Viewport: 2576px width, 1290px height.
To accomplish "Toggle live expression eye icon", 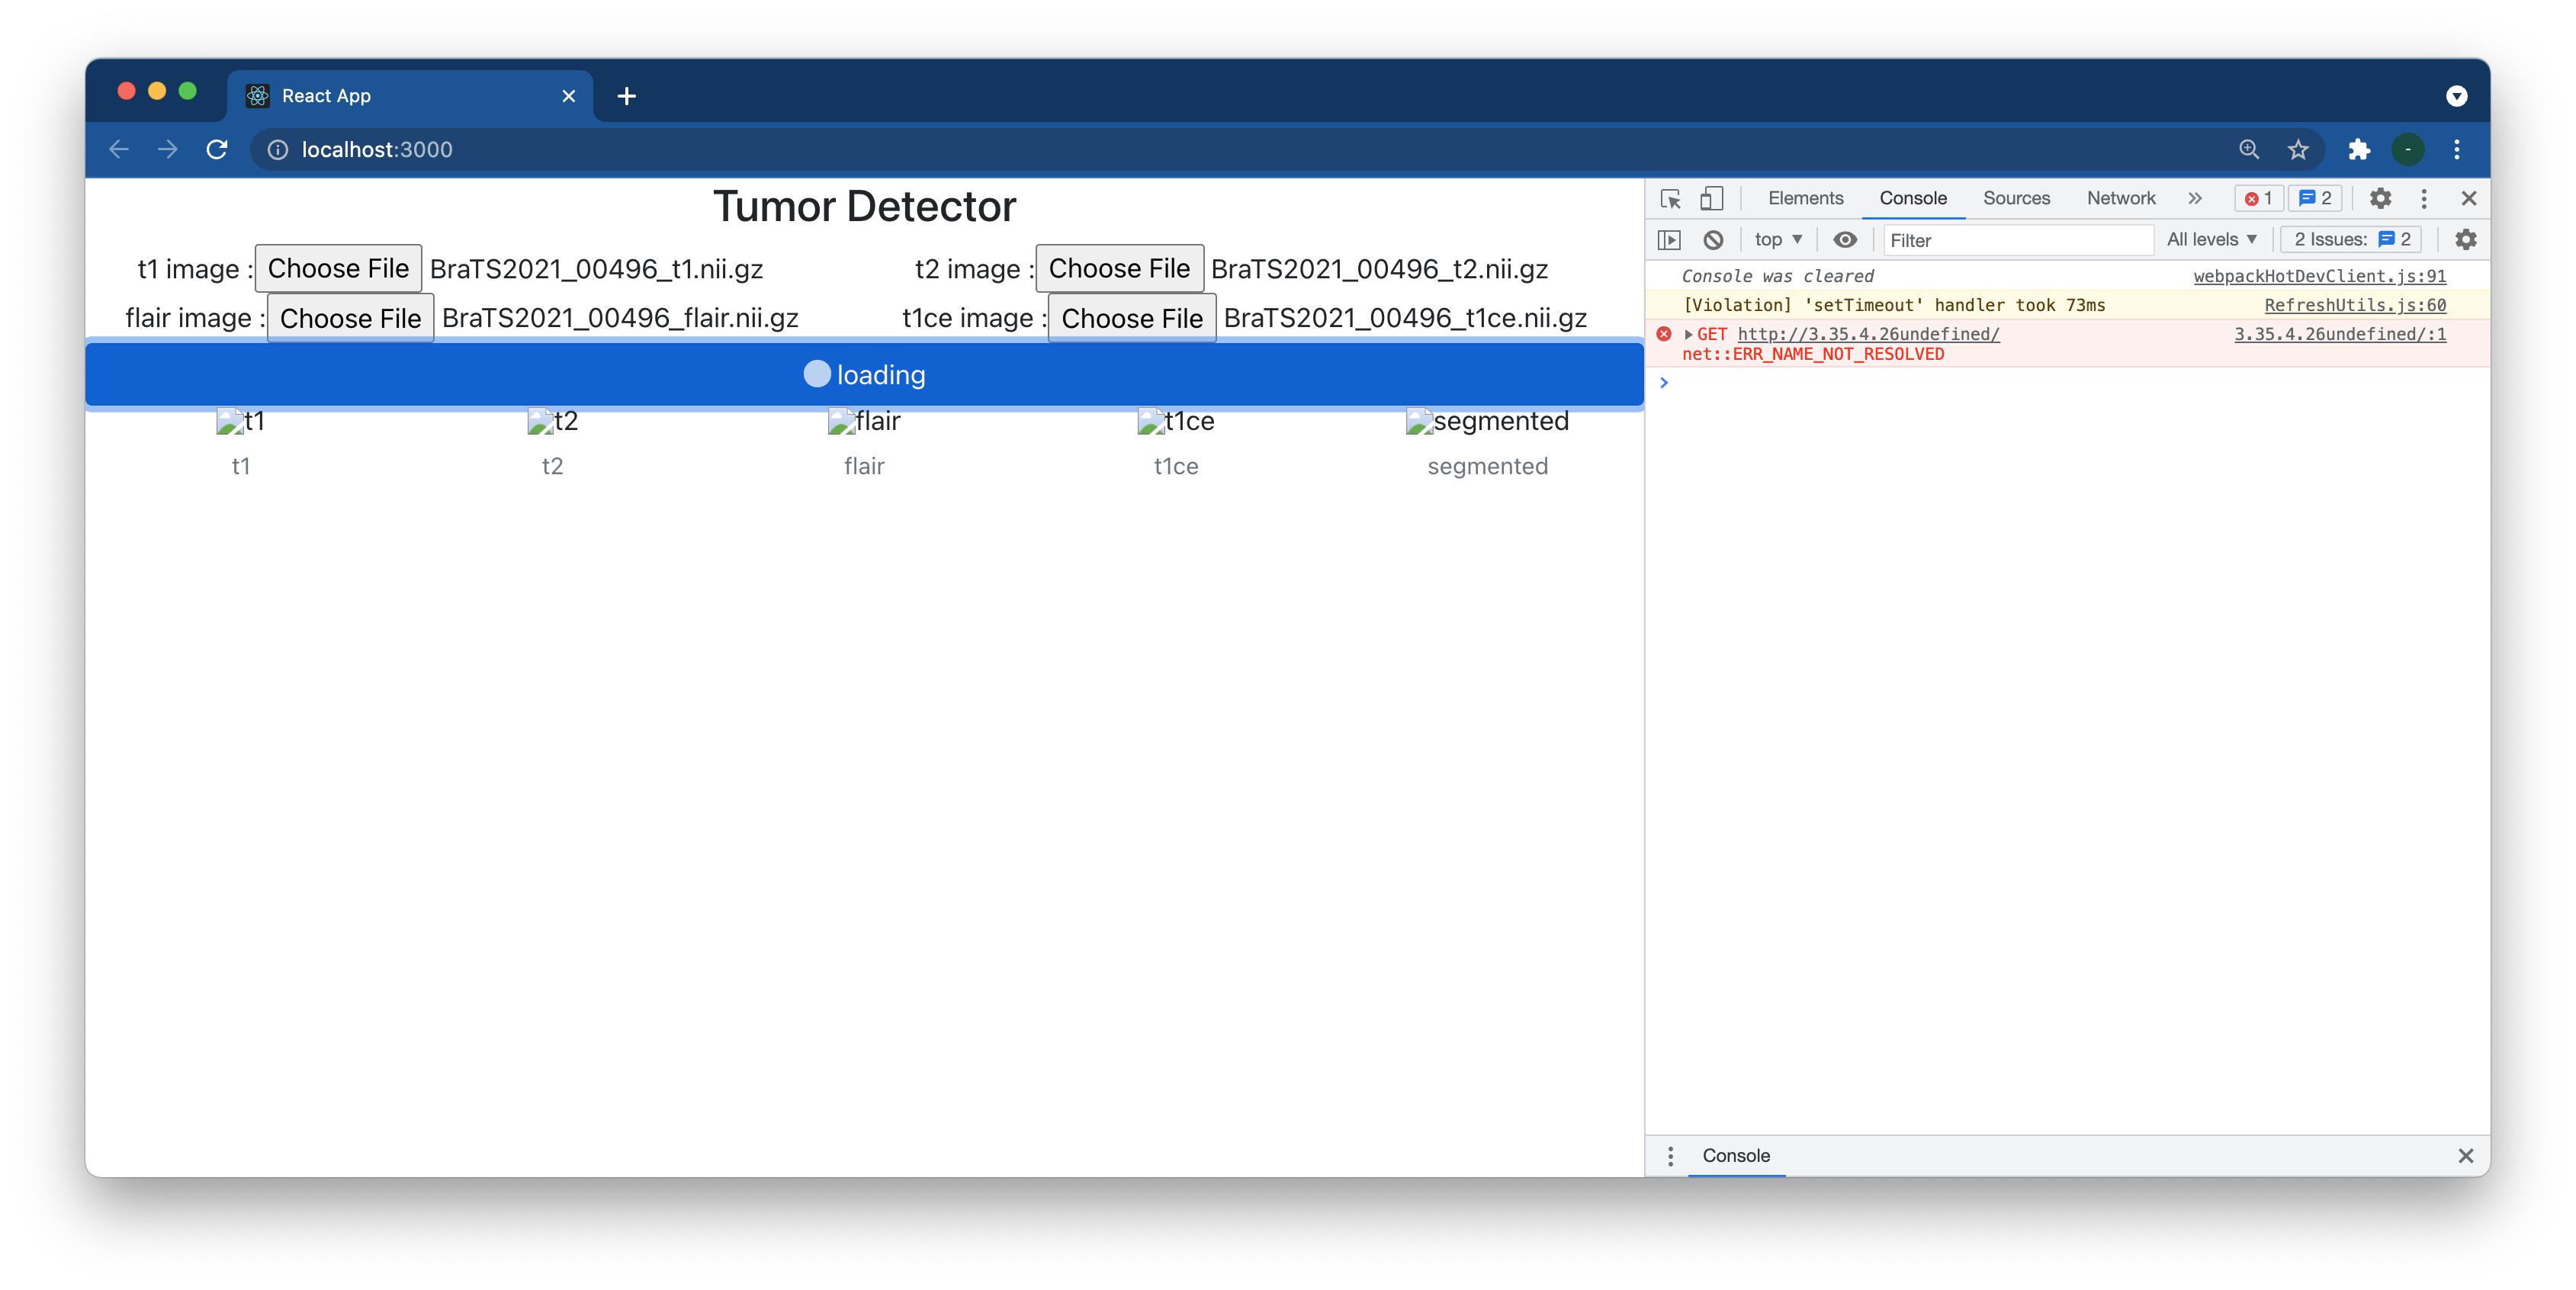I will [1845, 240].
